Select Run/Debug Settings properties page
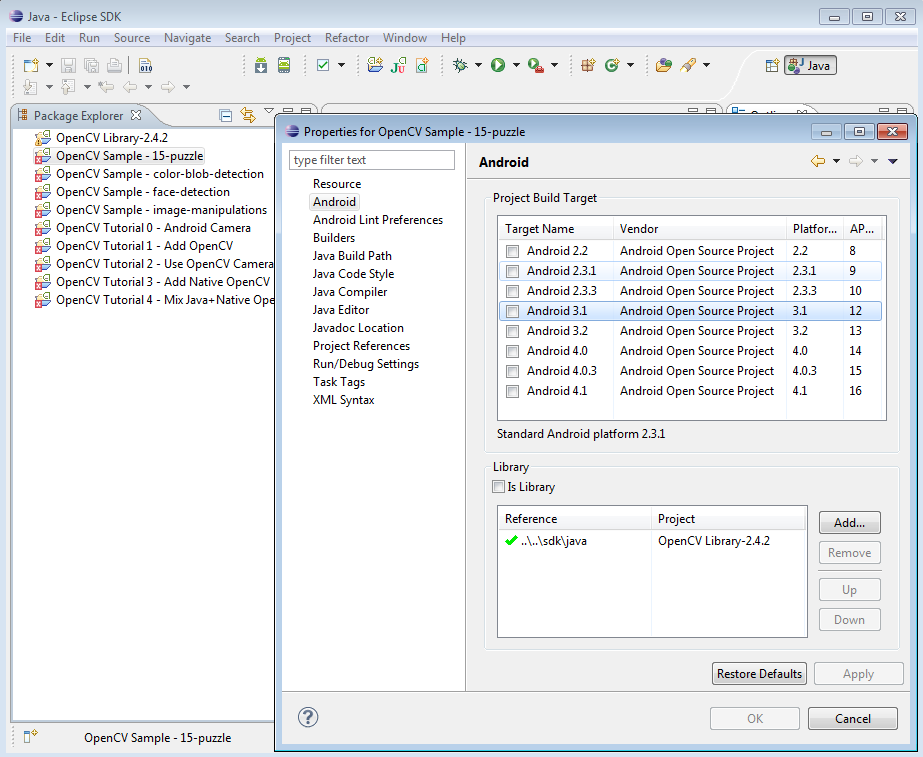 366,364
